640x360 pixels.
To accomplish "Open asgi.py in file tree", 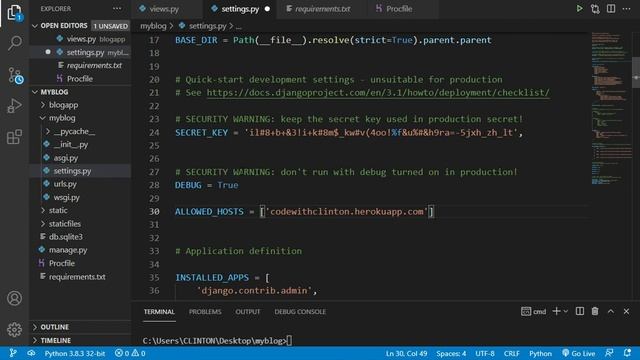I will [x=66, y=158].
